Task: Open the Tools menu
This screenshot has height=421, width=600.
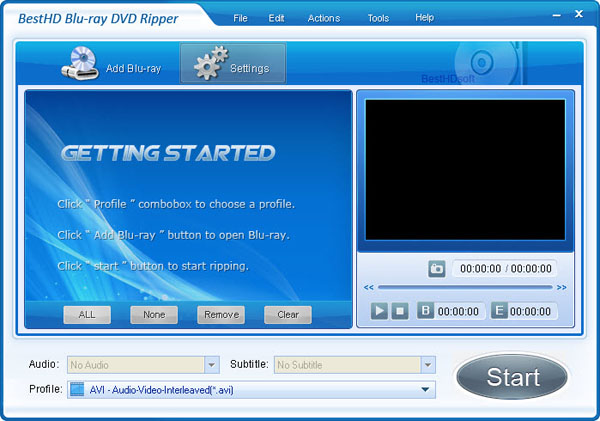Action: pyautogui.click(x=378, y=18)
